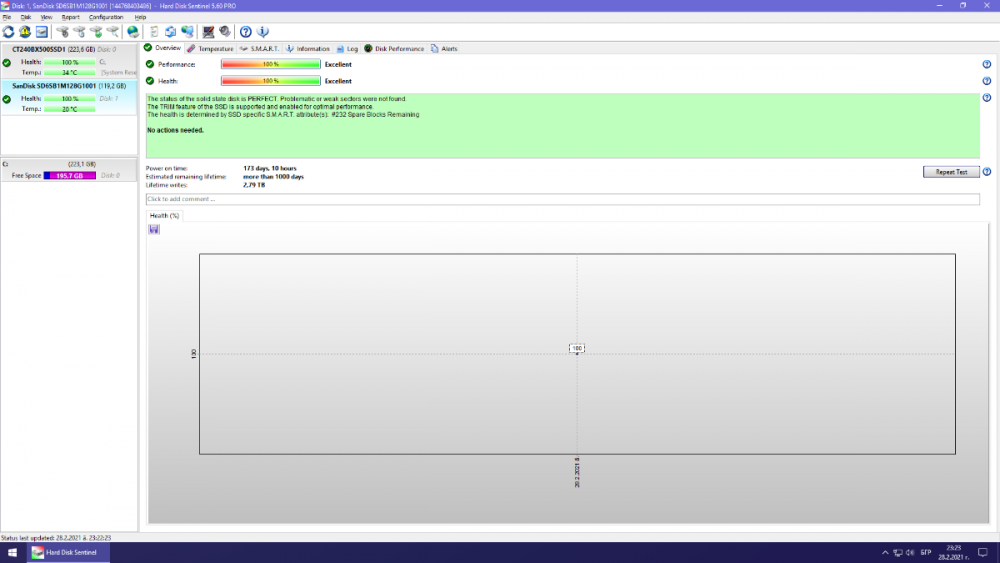Screen dimensions: 1000x563
Task: Open the Windows Start menu
Action: (x=13, y=552)
